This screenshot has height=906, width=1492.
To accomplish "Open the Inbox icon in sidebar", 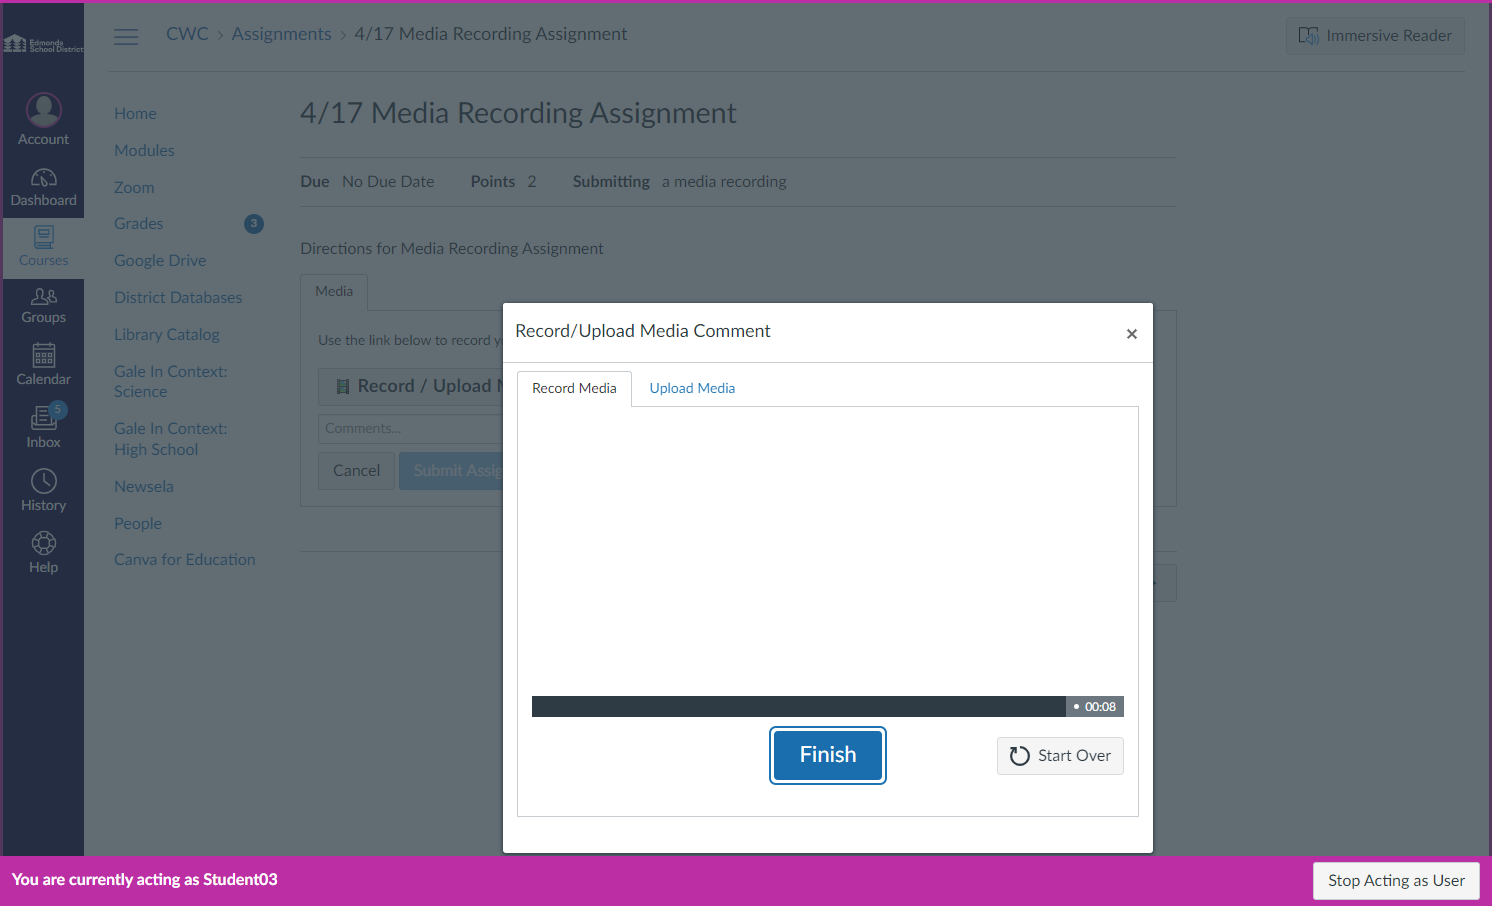I will click(43, 426).
